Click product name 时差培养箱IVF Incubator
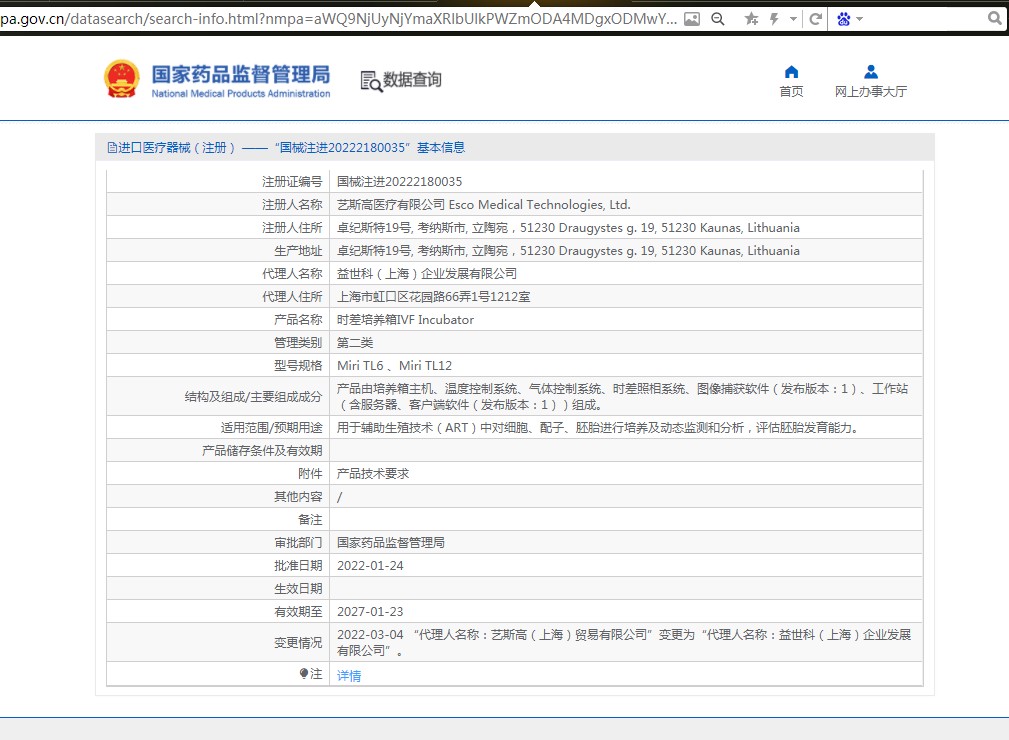The height and width of the screenshot is (740, 1009). [x=405, y=320]
